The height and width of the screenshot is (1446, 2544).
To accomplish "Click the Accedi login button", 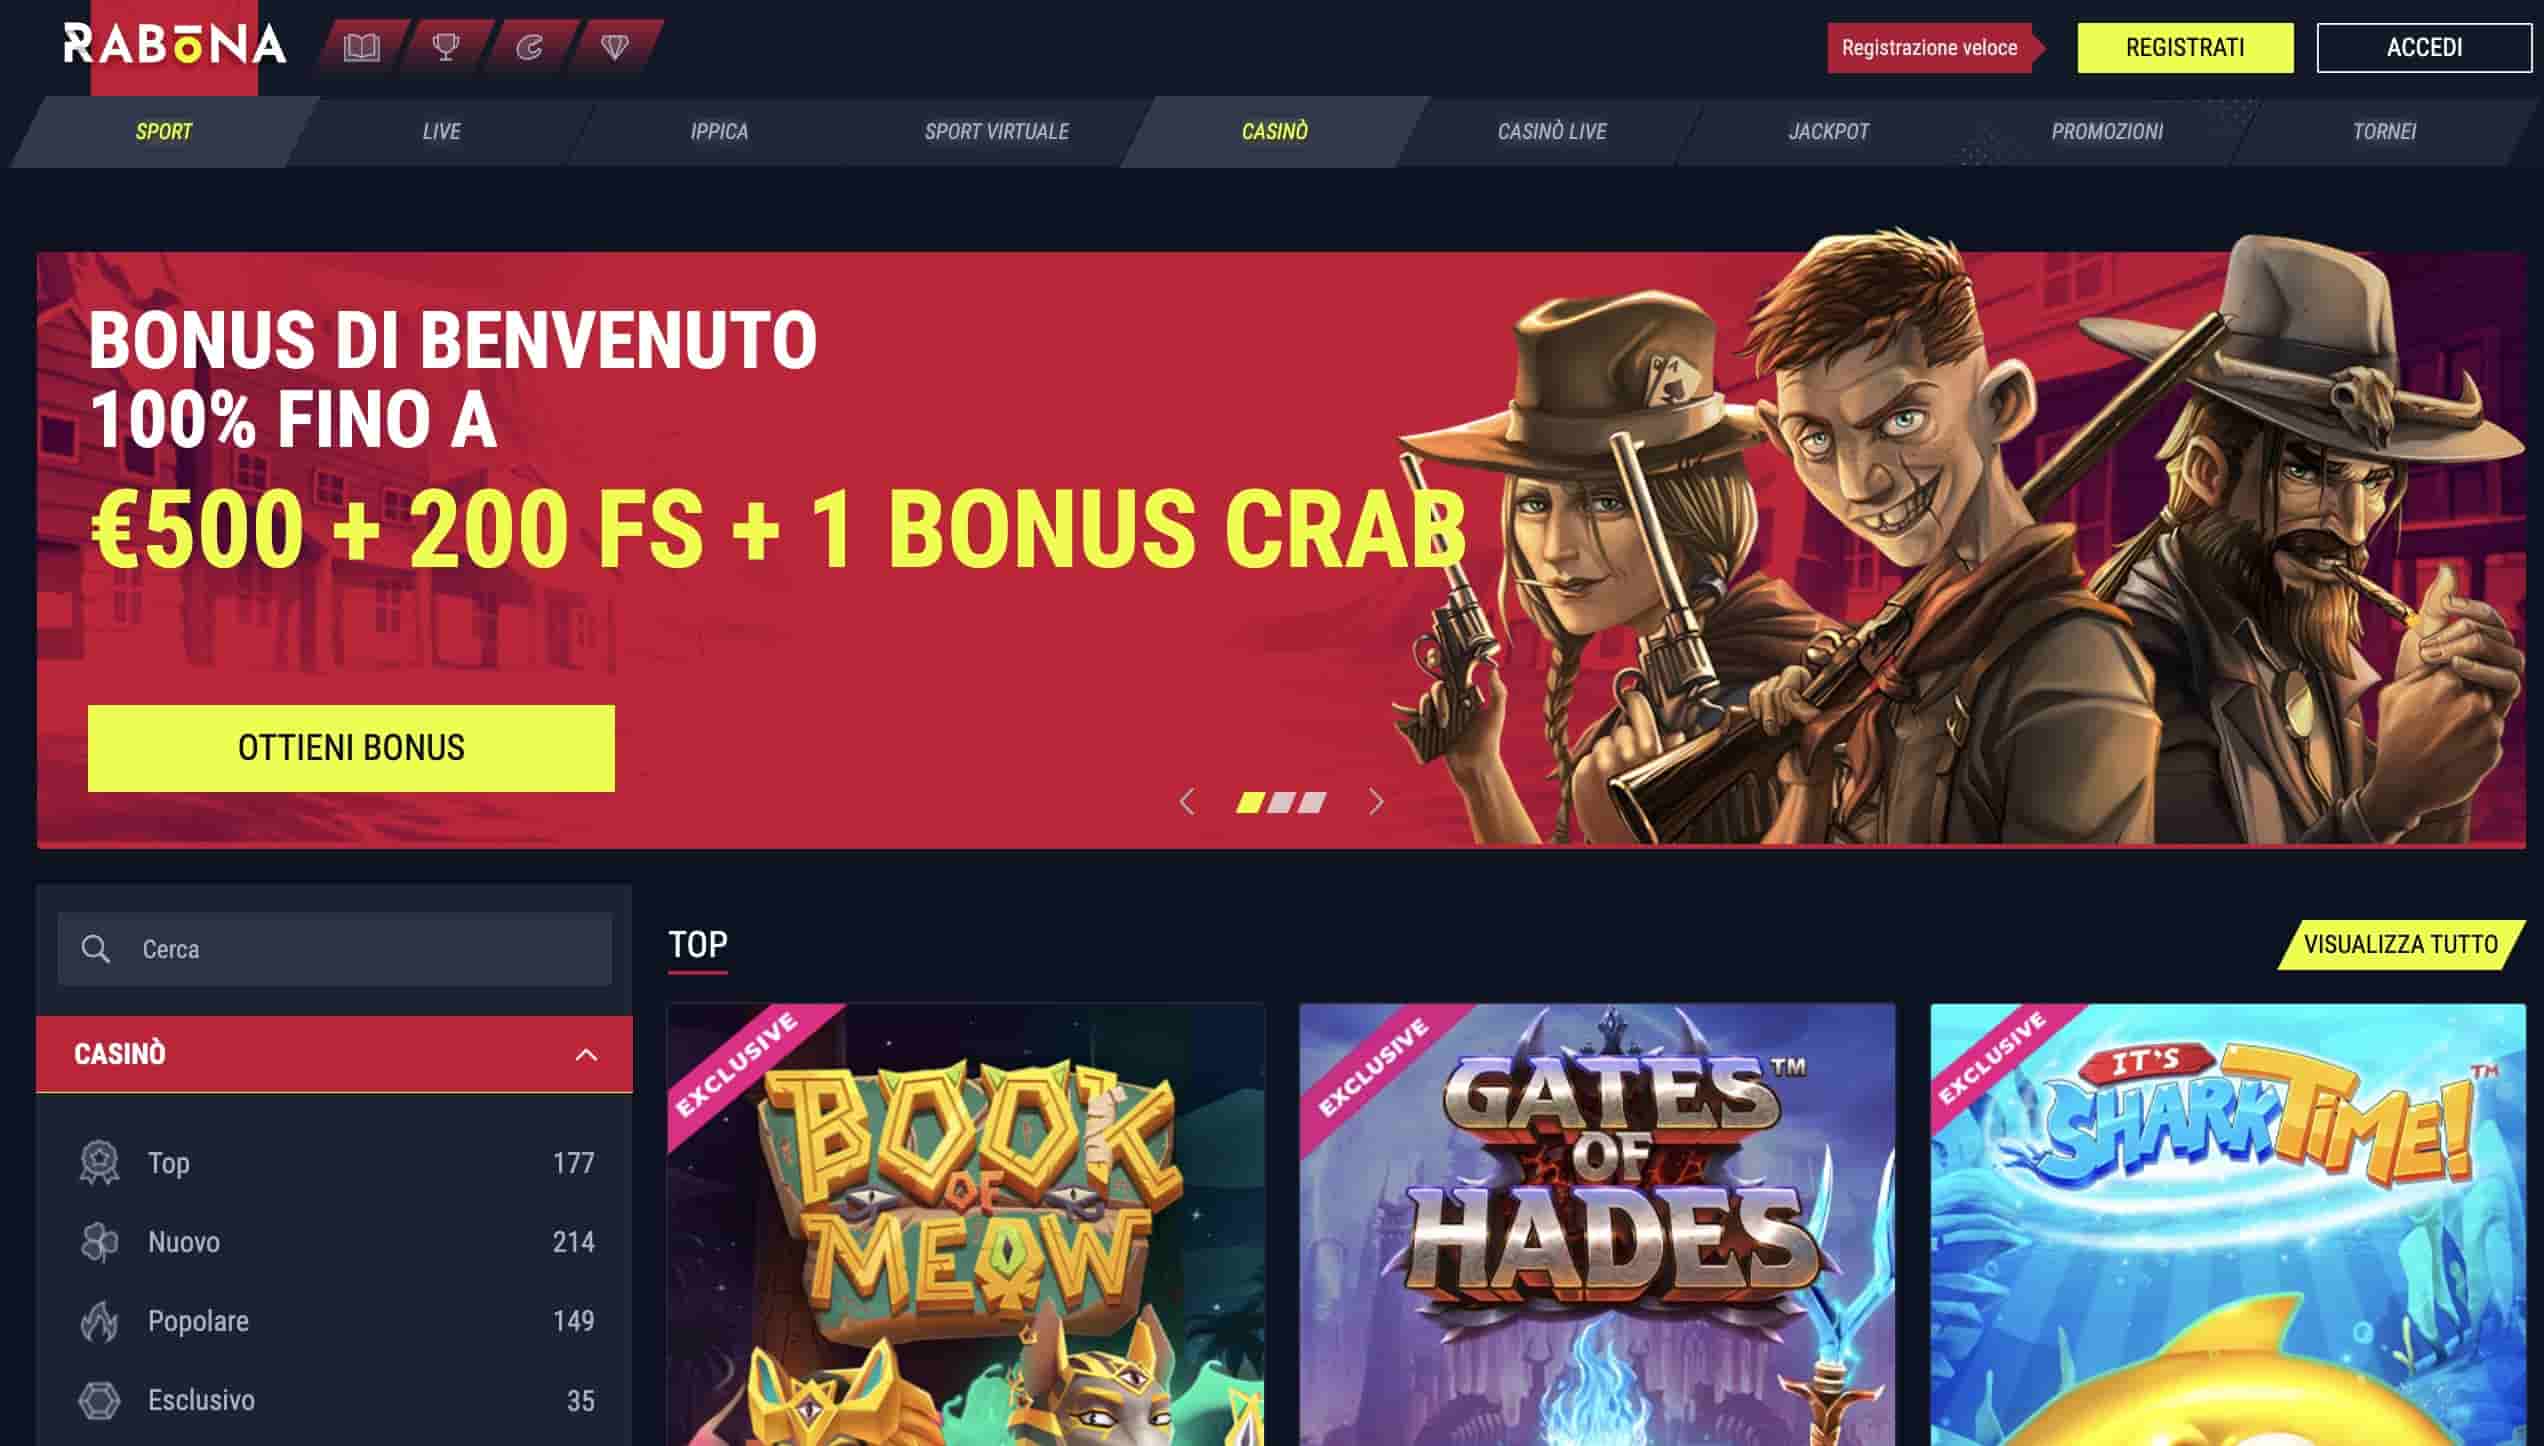I will (2424, 47).
